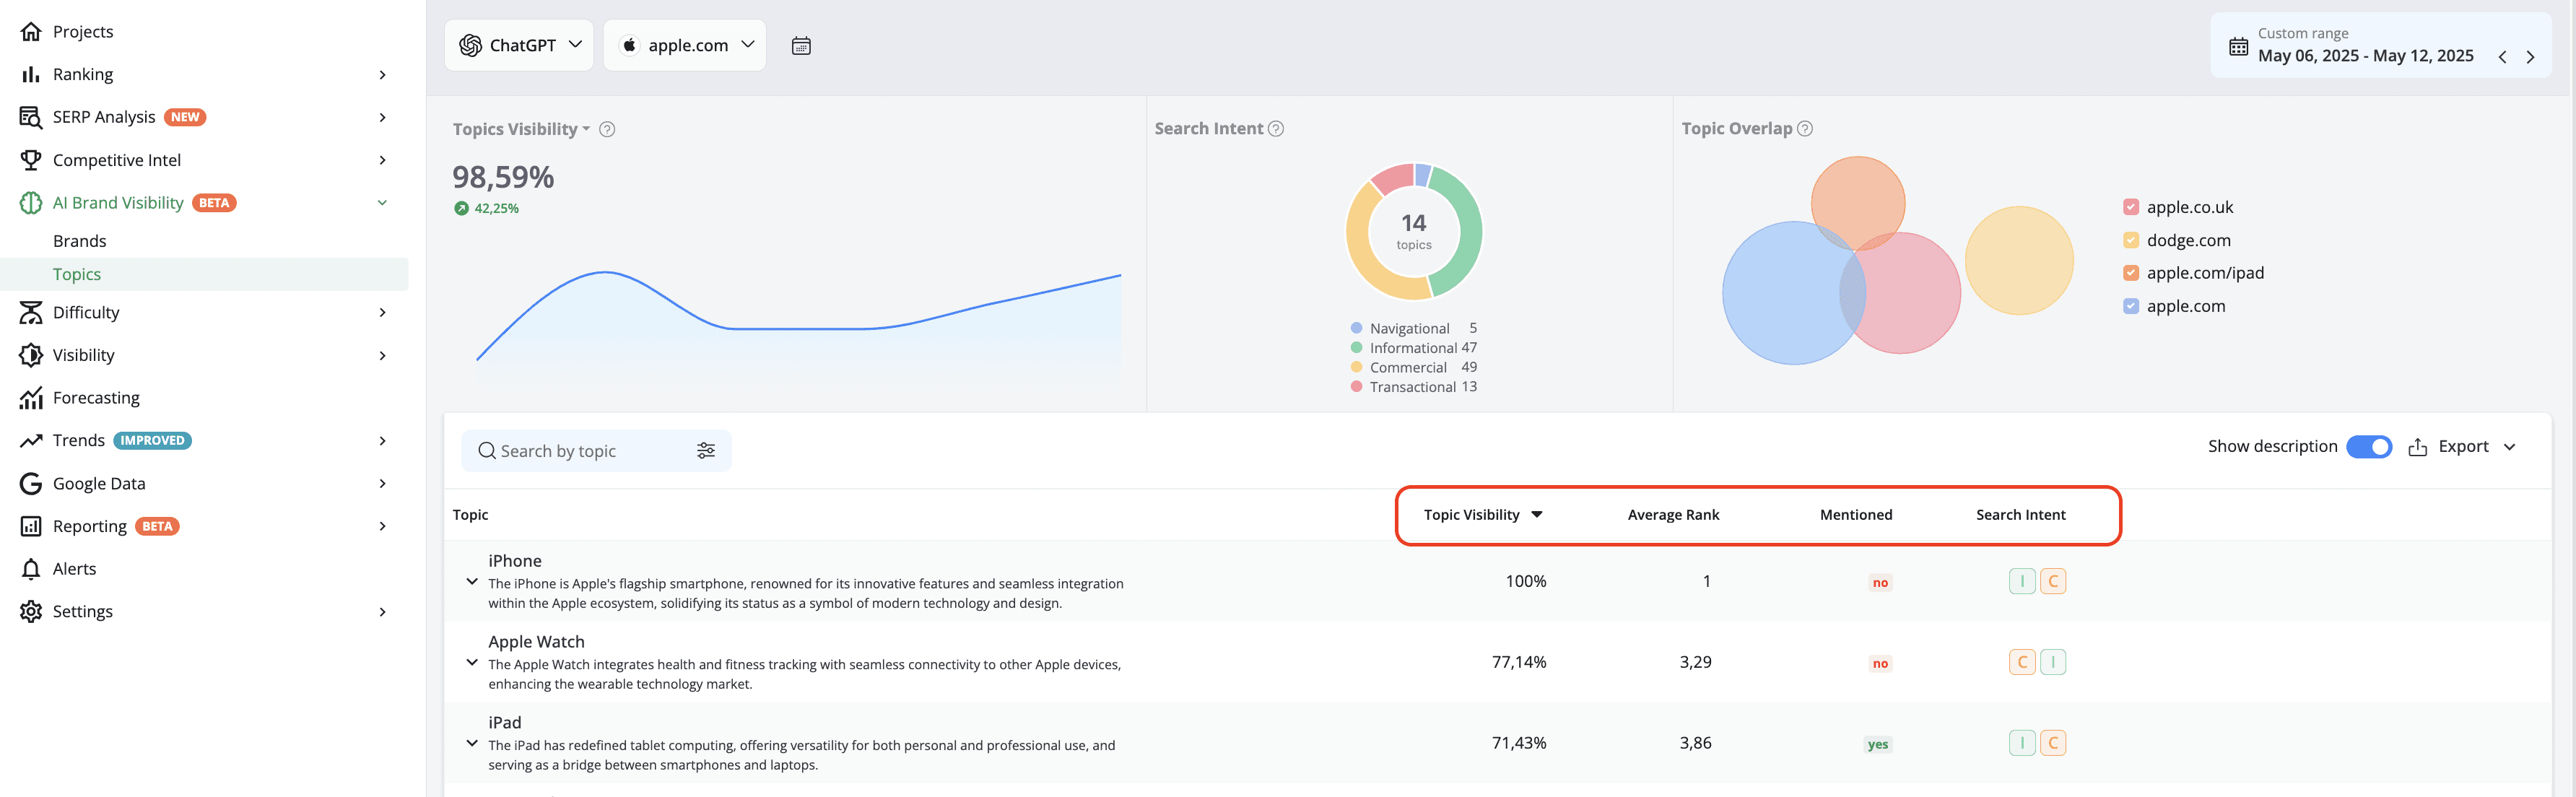
Task: Click the Trends arrow icon
Action: [31, 441]
